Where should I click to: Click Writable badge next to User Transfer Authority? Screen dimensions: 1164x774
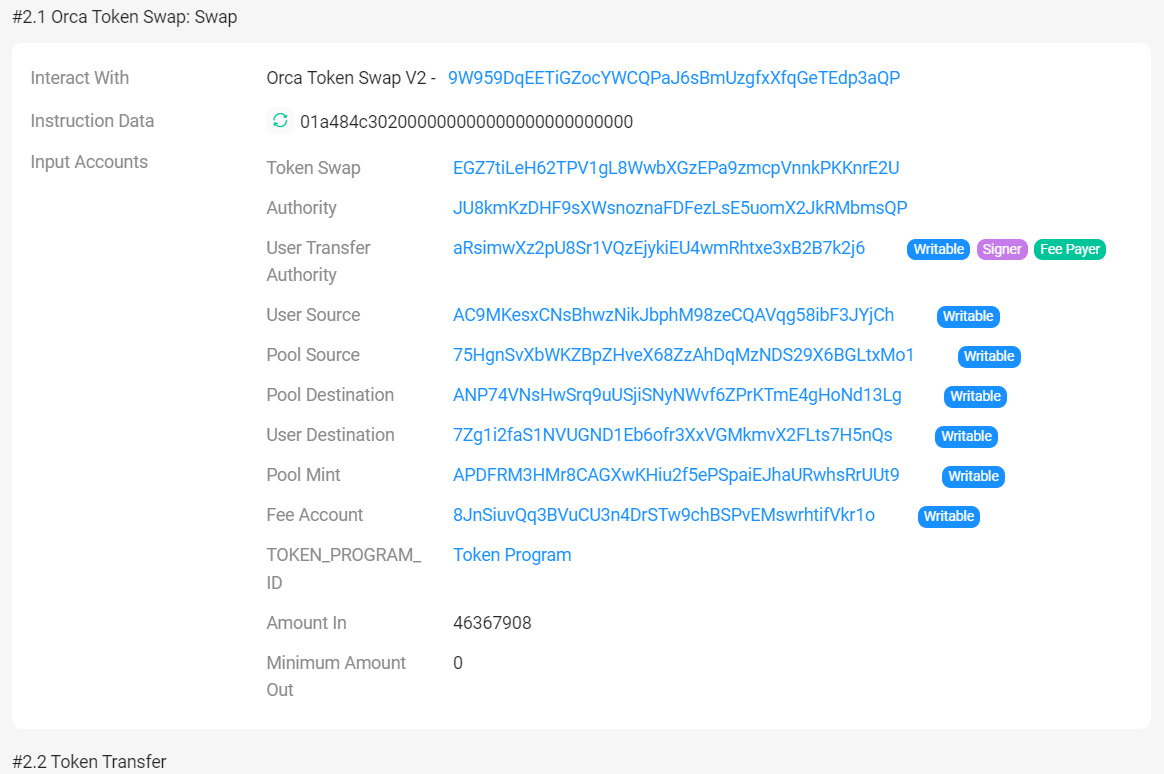pos(938,249)
